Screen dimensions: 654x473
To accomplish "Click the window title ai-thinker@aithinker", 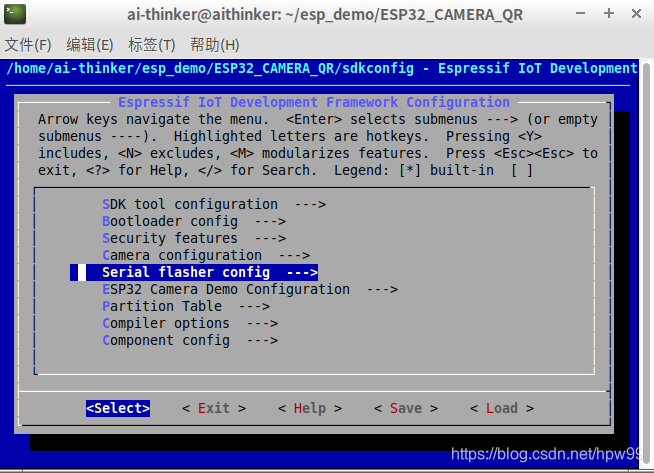I will [x=324, y=15].
